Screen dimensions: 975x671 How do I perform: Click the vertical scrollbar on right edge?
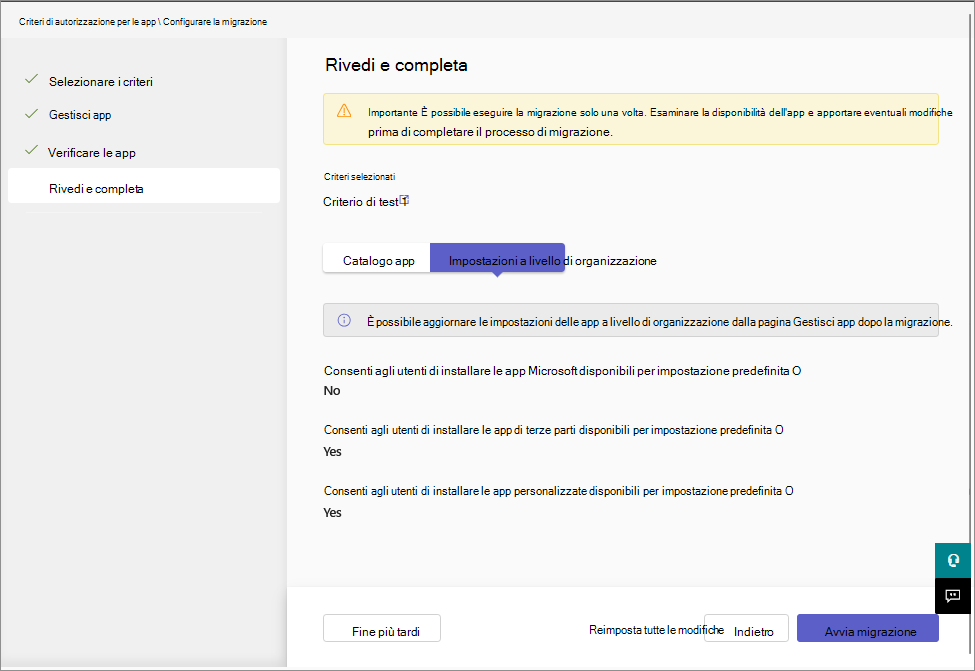click(x=971, y=336)
